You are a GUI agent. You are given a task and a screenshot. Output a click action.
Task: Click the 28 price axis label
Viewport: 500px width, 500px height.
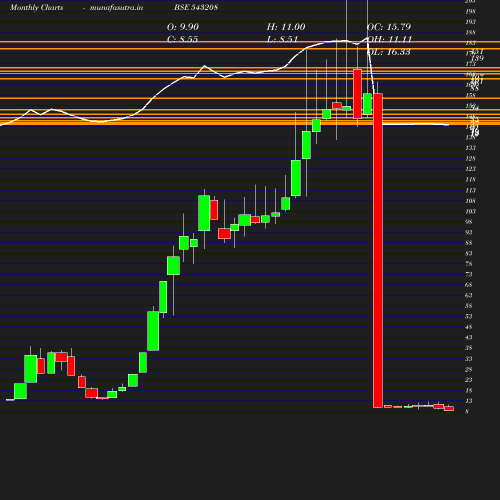469,369
